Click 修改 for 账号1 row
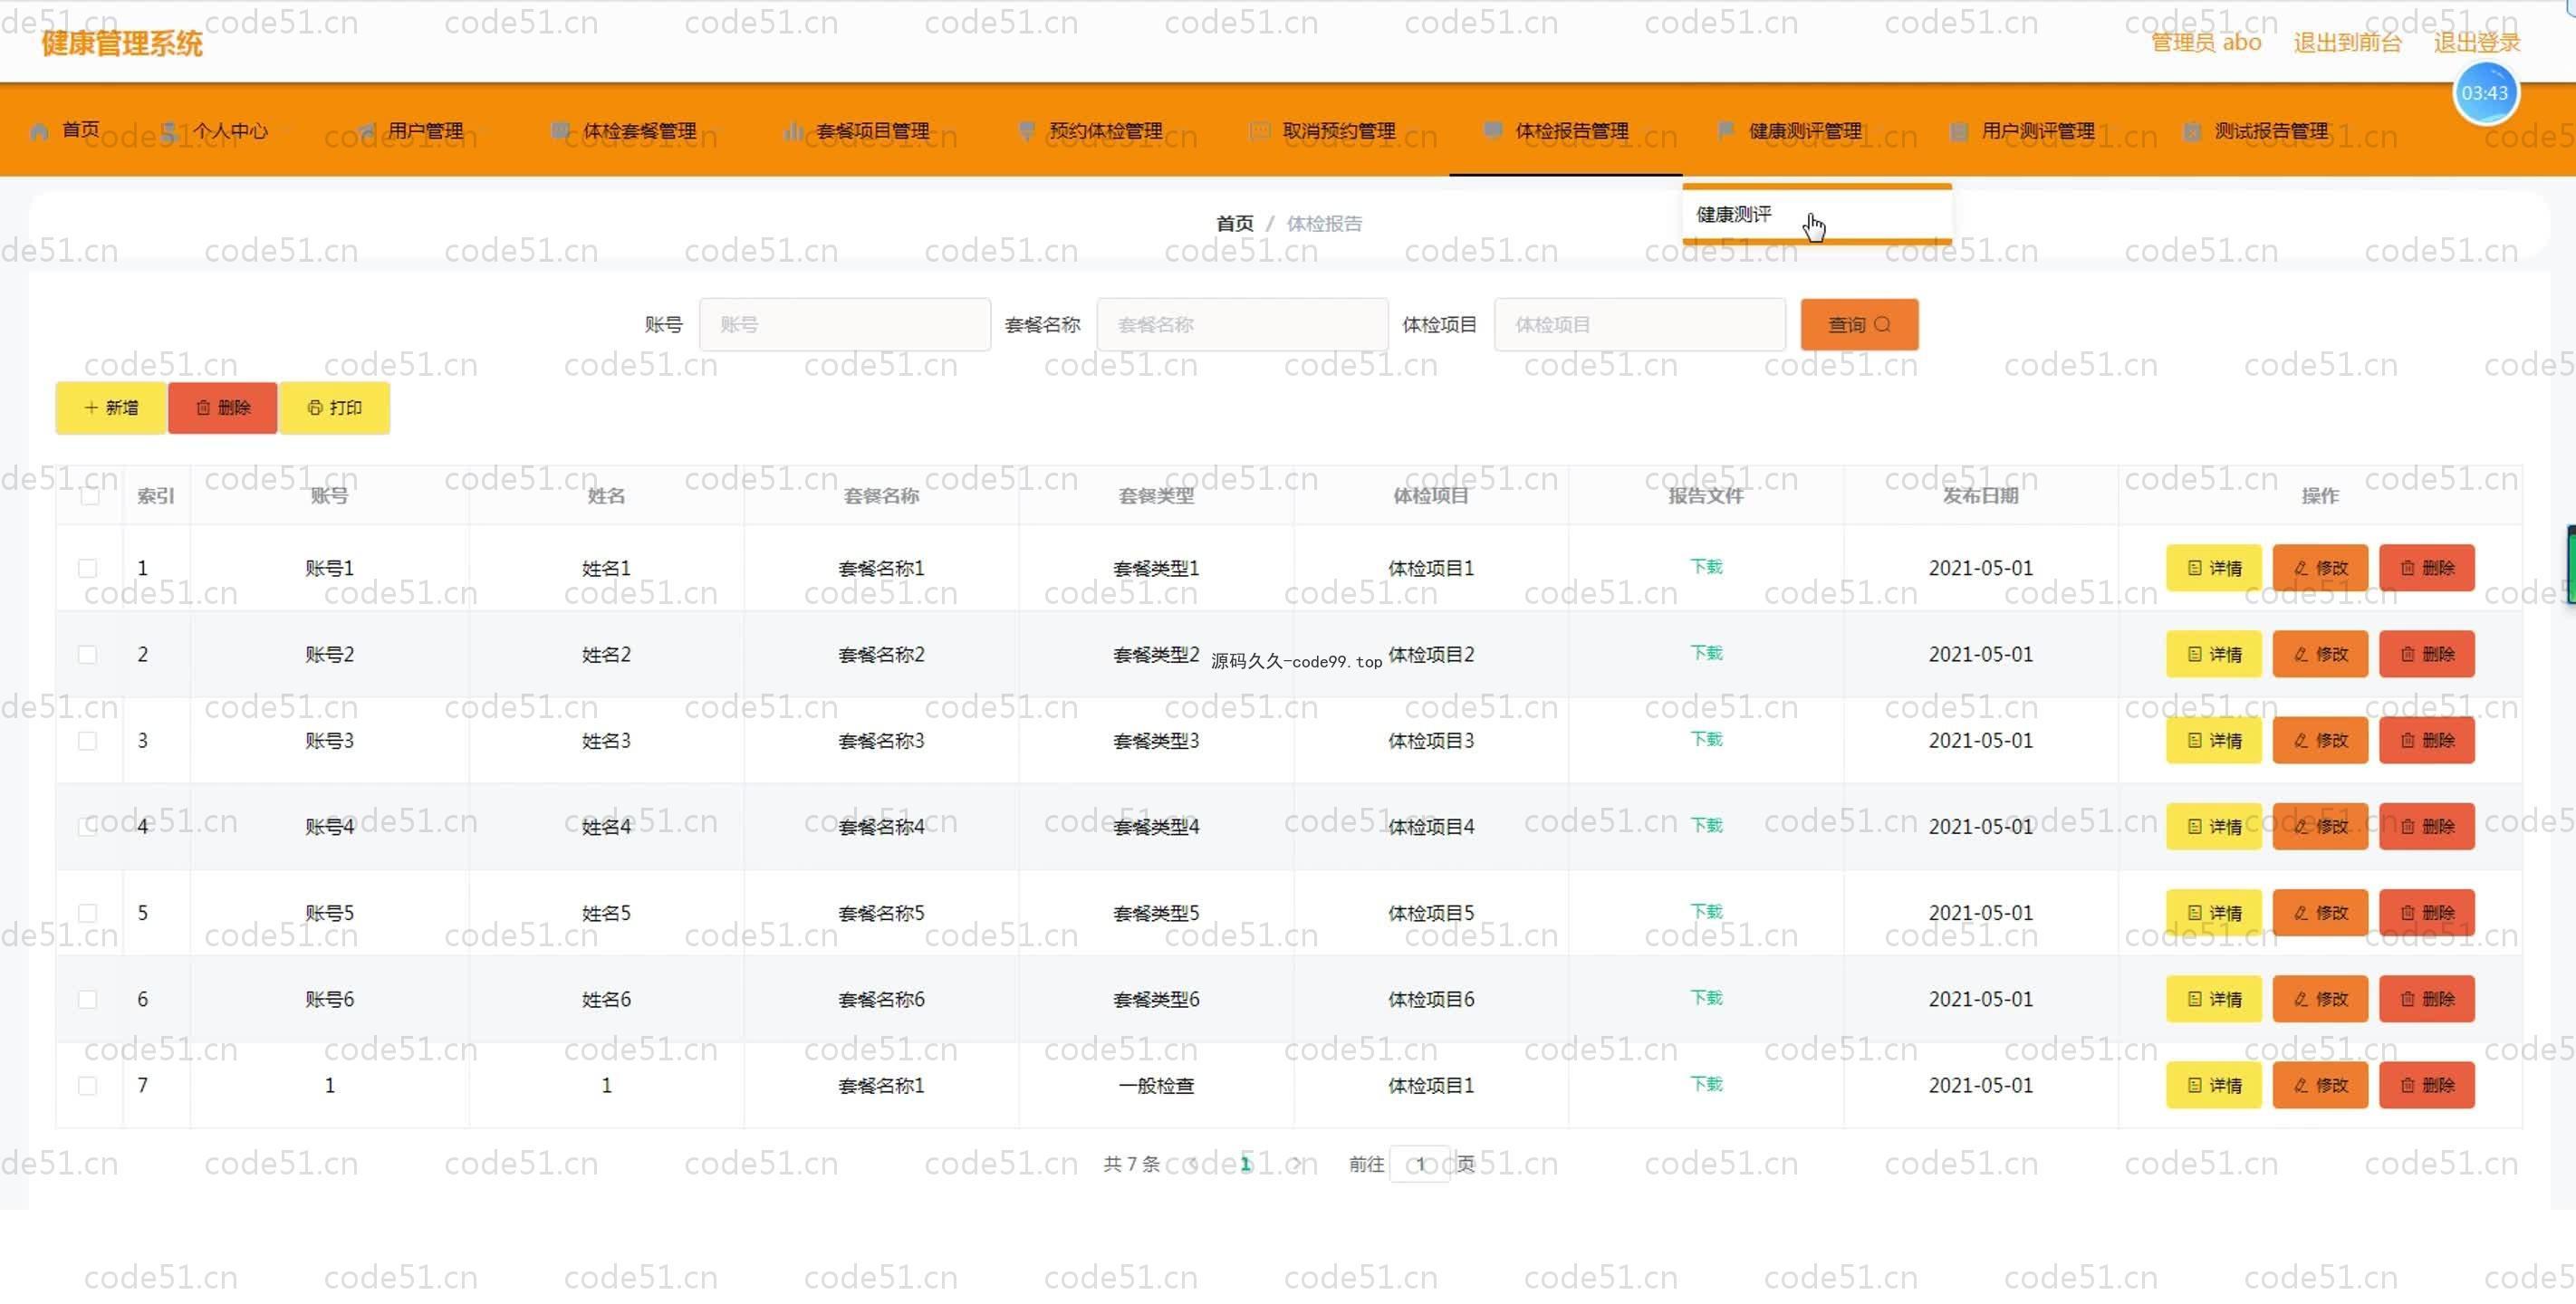 click(2320, 568)
